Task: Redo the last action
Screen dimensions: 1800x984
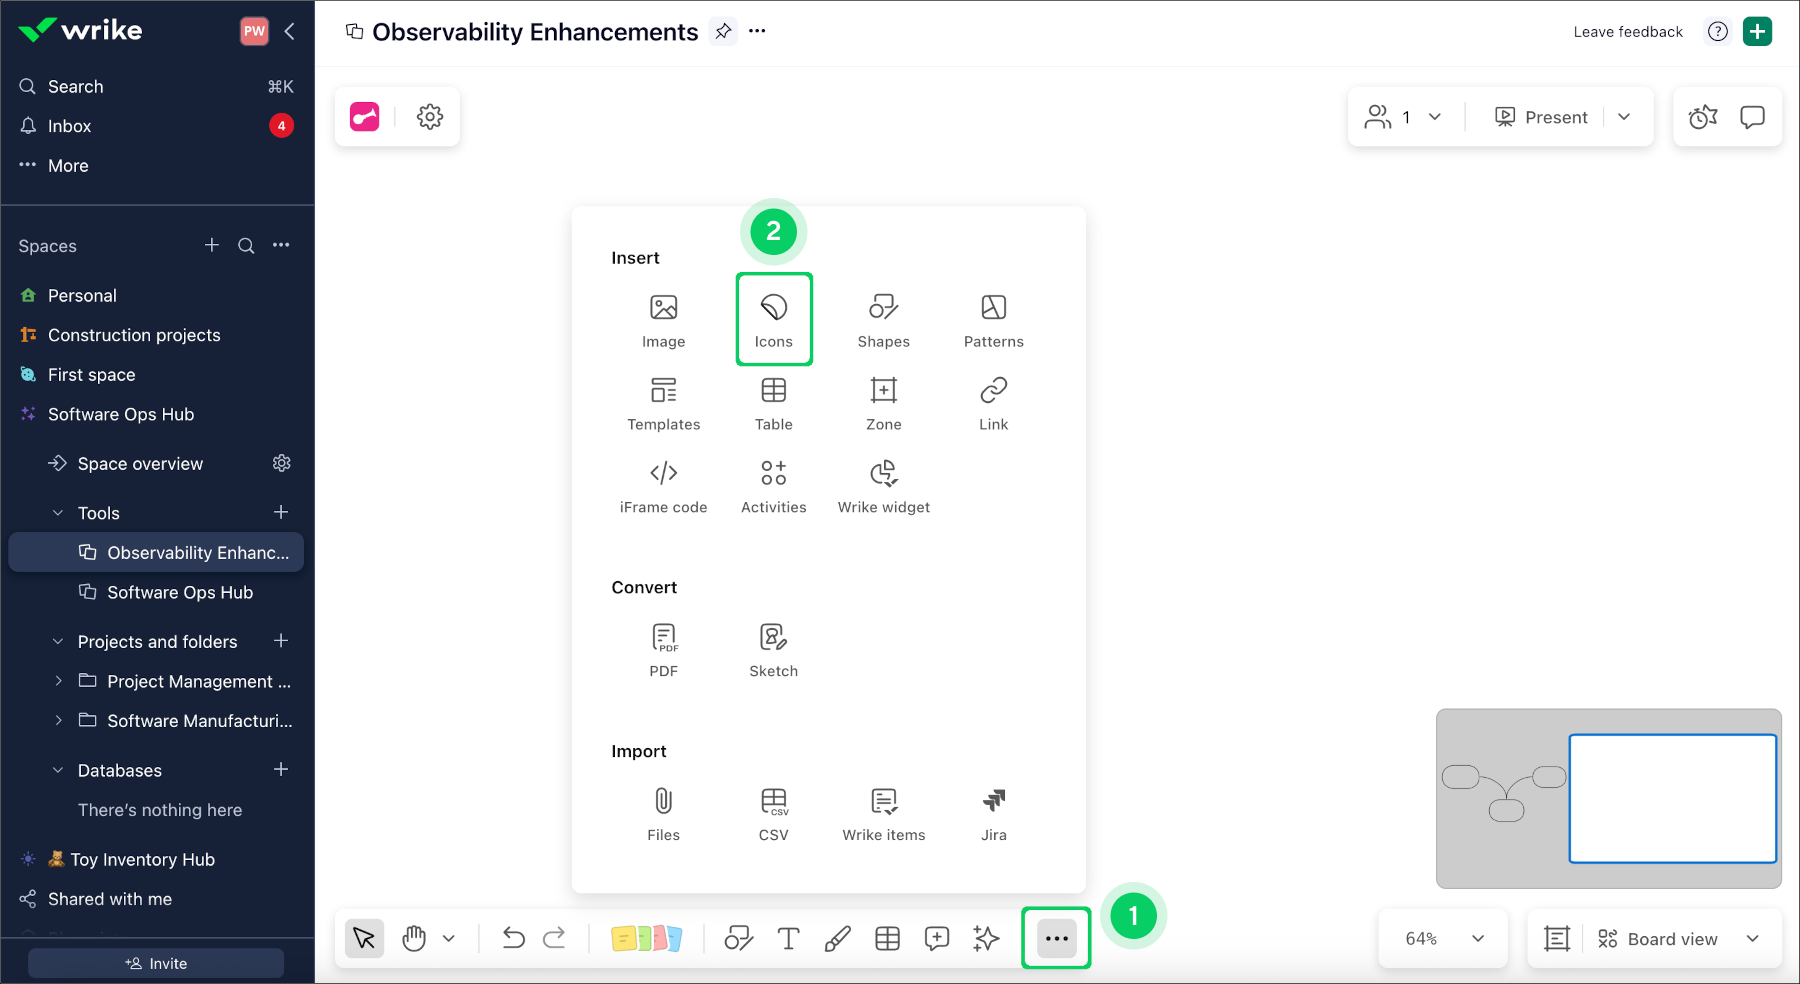Action: pyautogui.click(x=554, y=938)
